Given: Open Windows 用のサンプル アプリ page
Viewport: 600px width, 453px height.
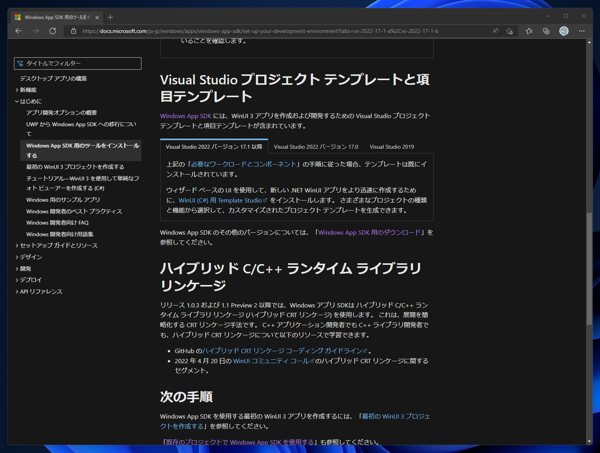Looking at the screenshot, I should [63, 200].
